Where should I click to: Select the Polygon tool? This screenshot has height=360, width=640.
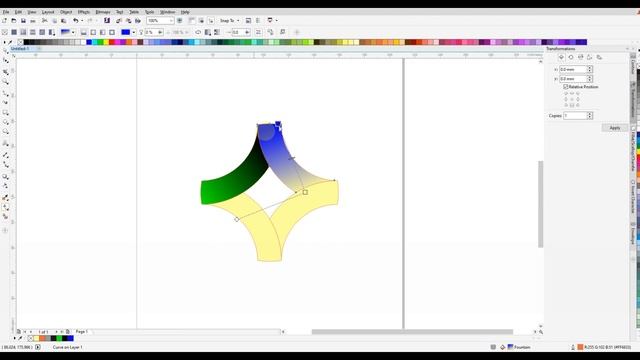pyautogui.click(x=6, y=131)
